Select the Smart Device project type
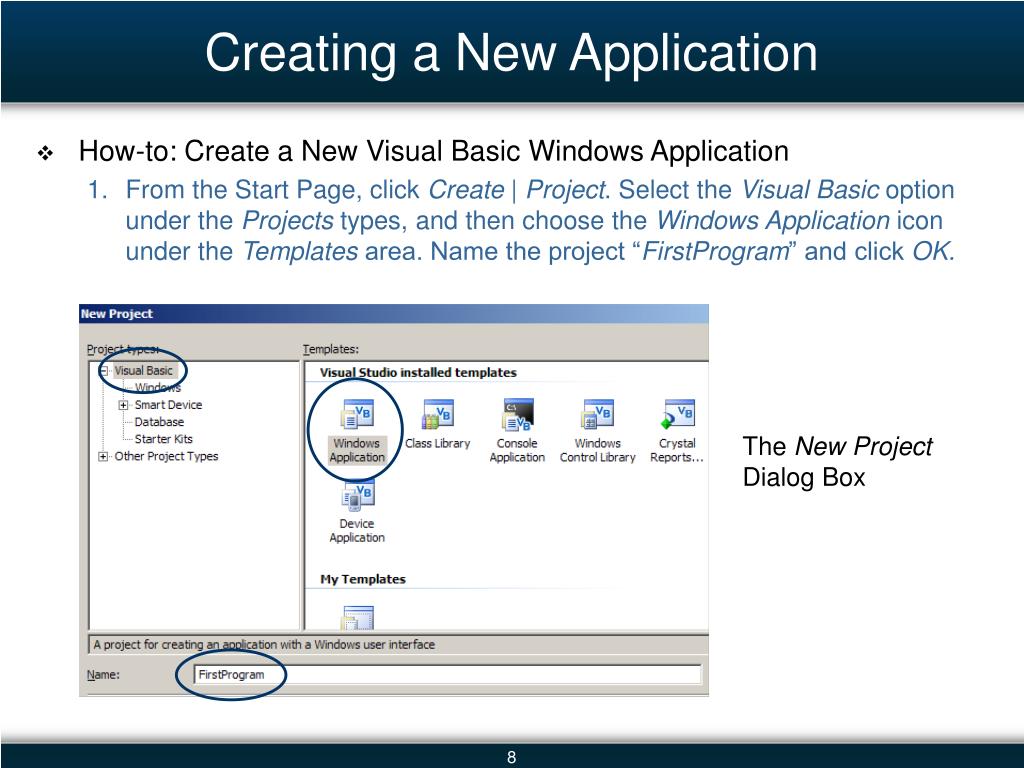 click(x=168, y=405)
